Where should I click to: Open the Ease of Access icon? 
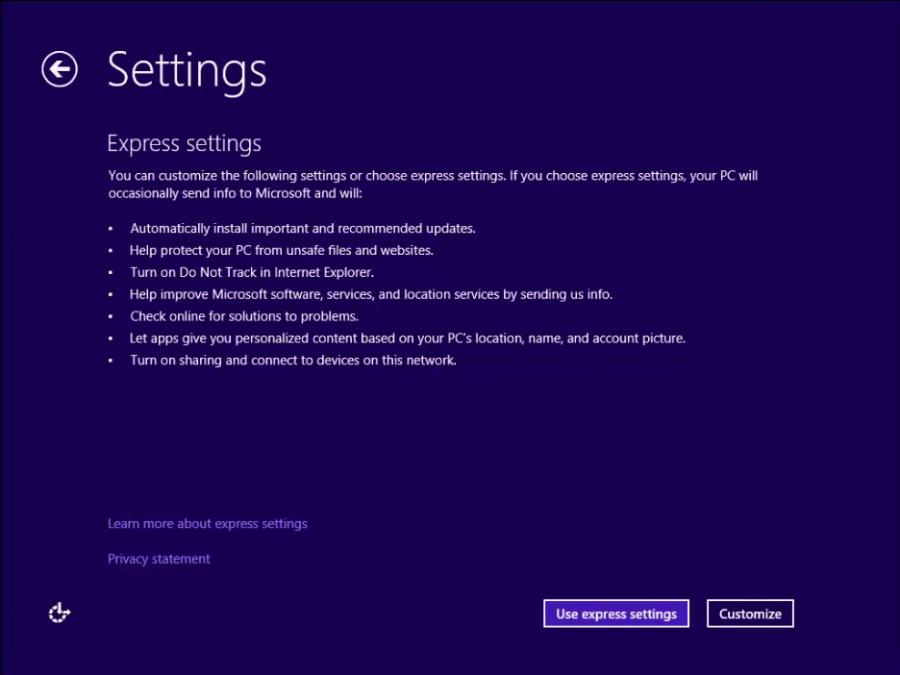(x=59, y=613)
